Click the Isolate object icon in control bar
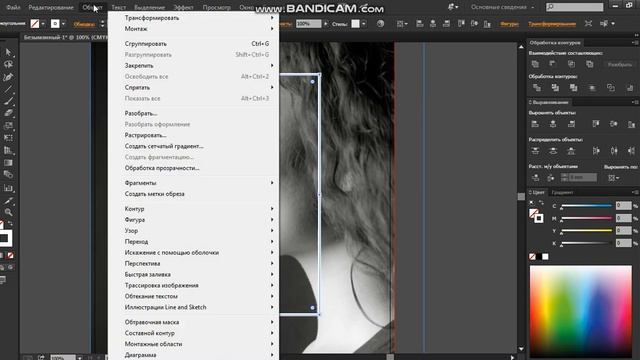640x360 pixels. 588,24
